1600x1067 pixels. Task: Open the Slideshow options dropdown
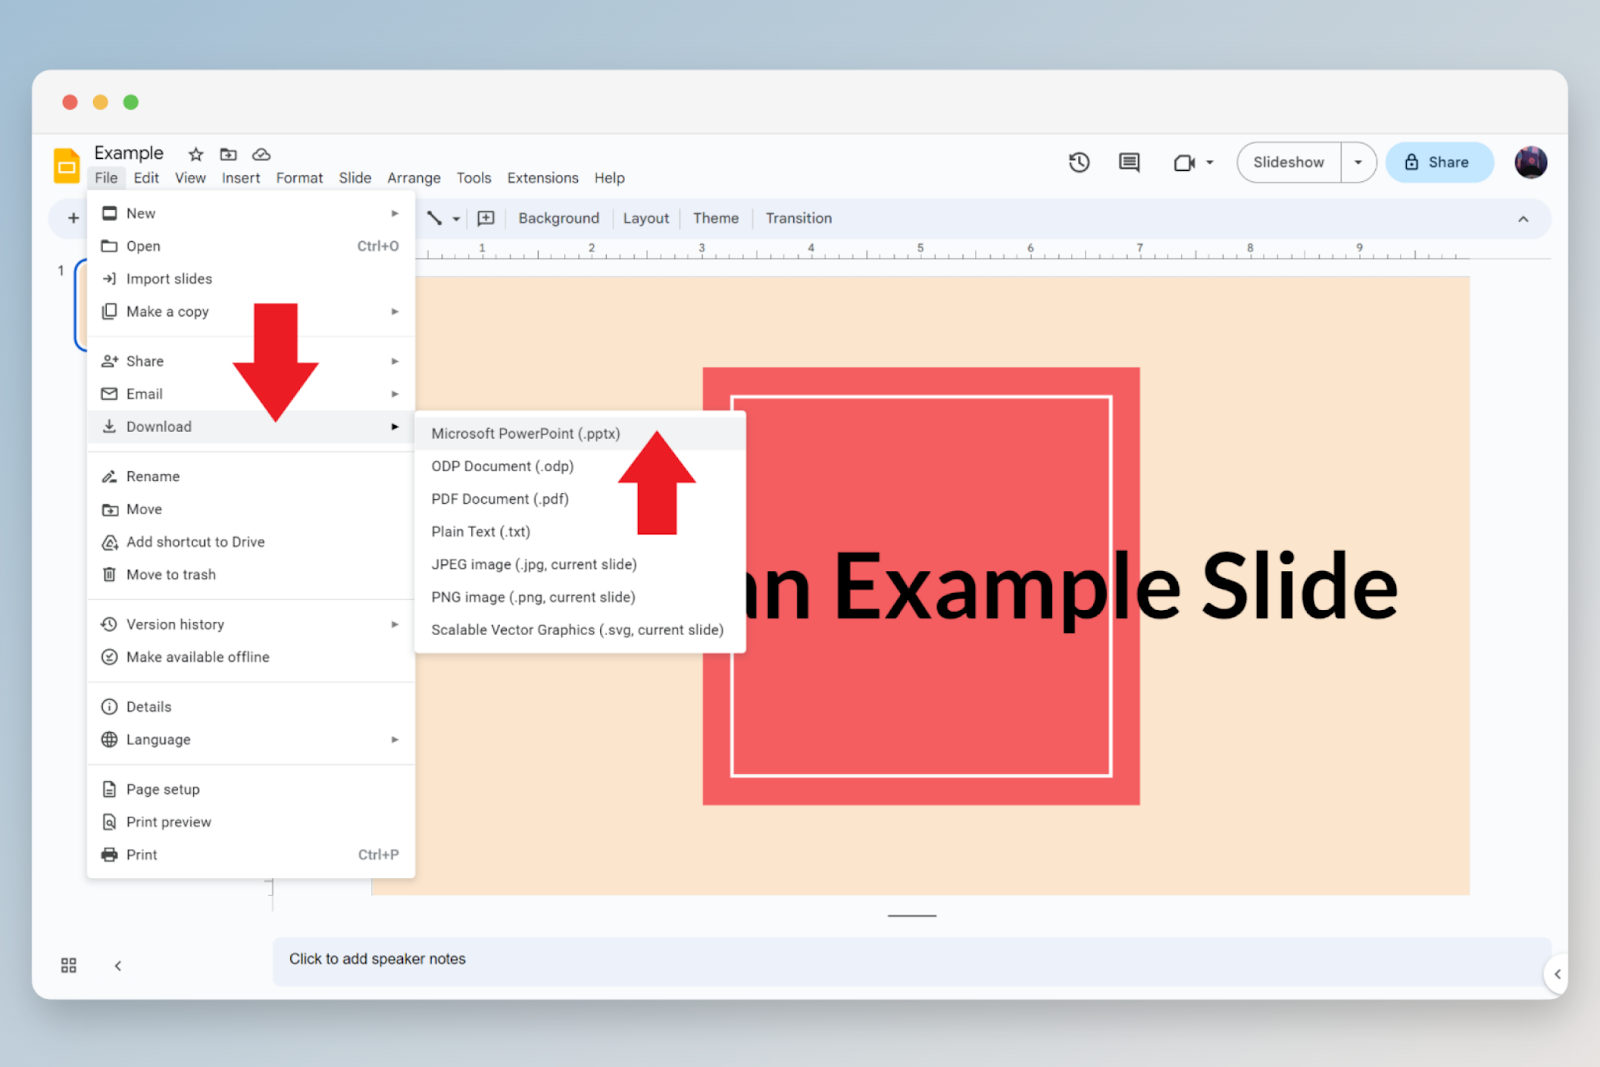tap(1358, 162)
